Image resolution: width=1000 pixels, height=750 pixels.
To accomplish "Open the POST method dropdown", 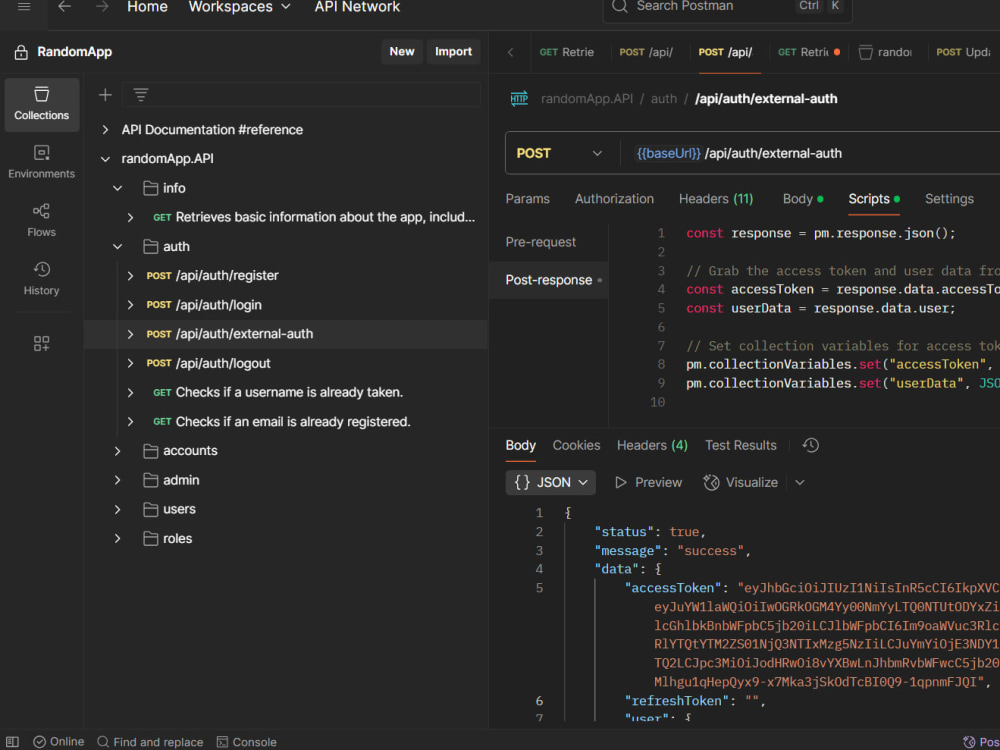I will point(559,153).
